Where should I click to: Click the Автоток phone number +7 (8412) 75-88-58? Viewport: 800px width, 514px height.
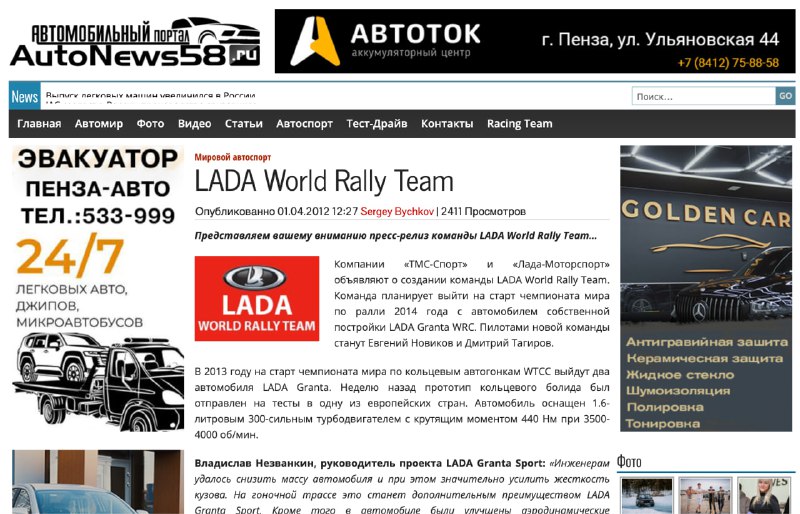point(728,63)
